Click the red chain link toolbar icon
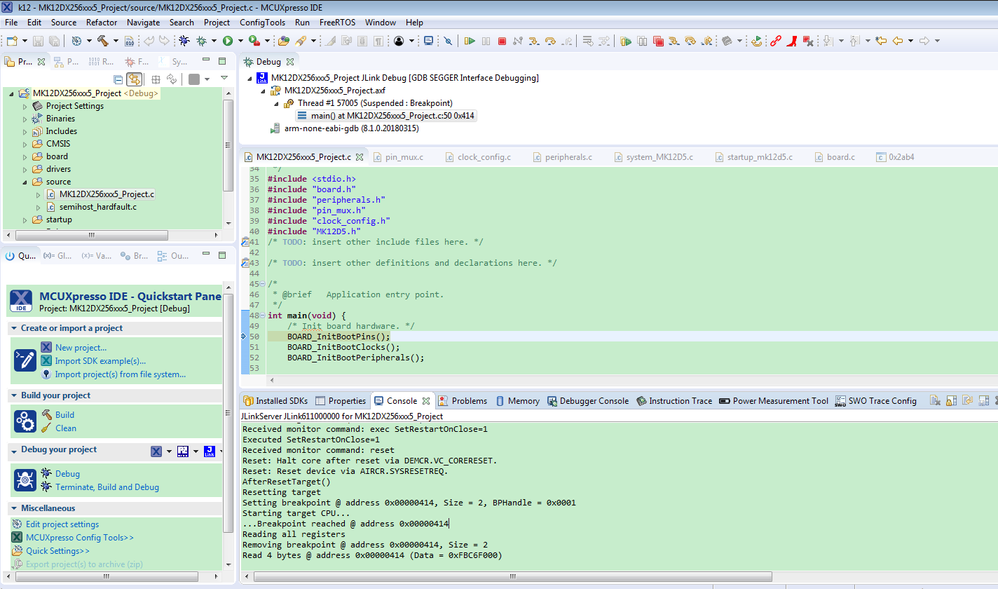 point(775,41)
